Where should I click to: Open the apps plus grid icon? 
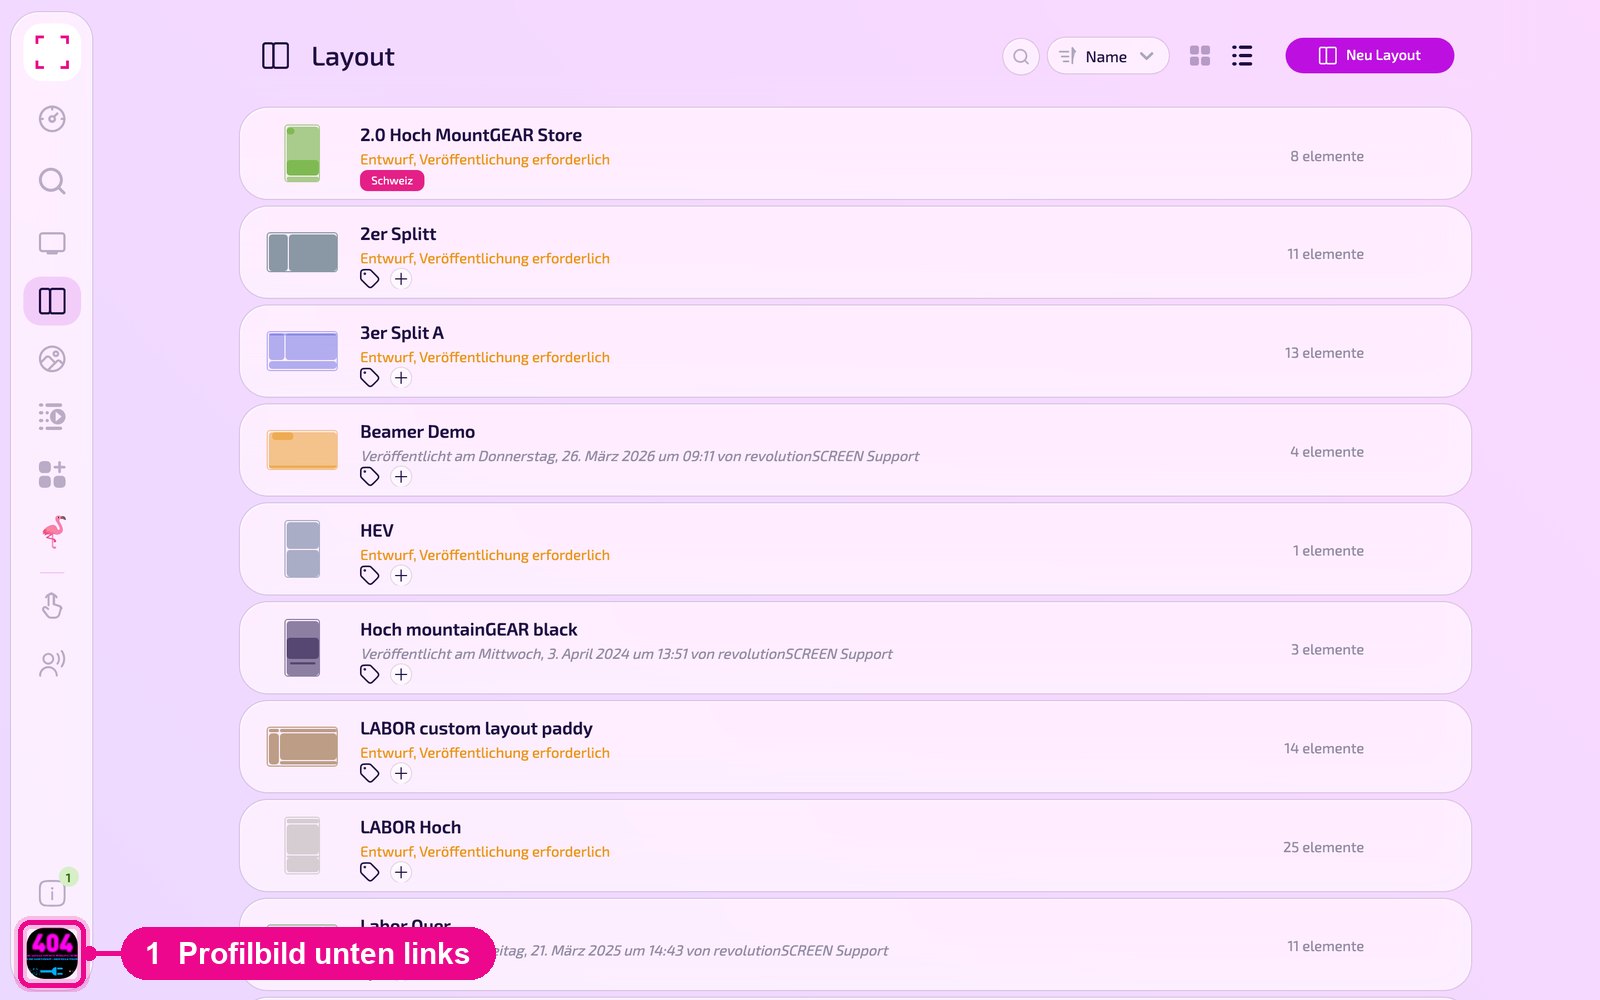52,474
